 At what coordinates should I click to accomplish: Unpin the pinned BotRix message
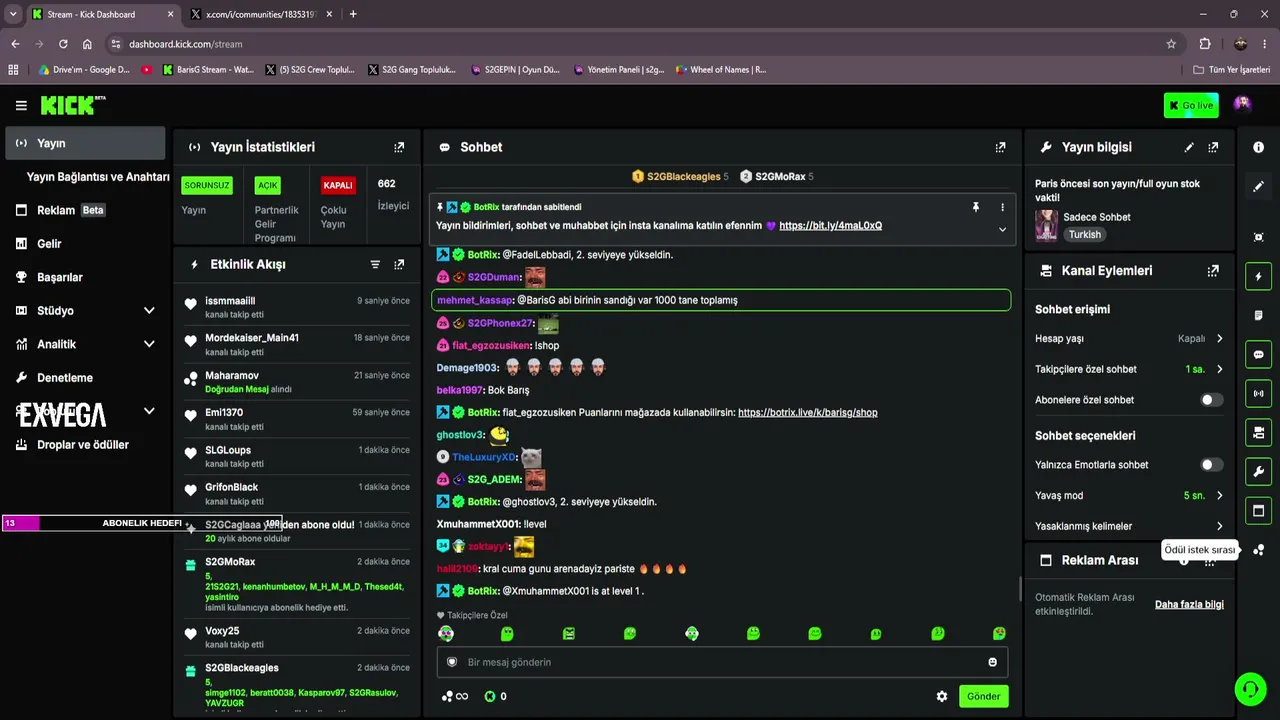976,207
